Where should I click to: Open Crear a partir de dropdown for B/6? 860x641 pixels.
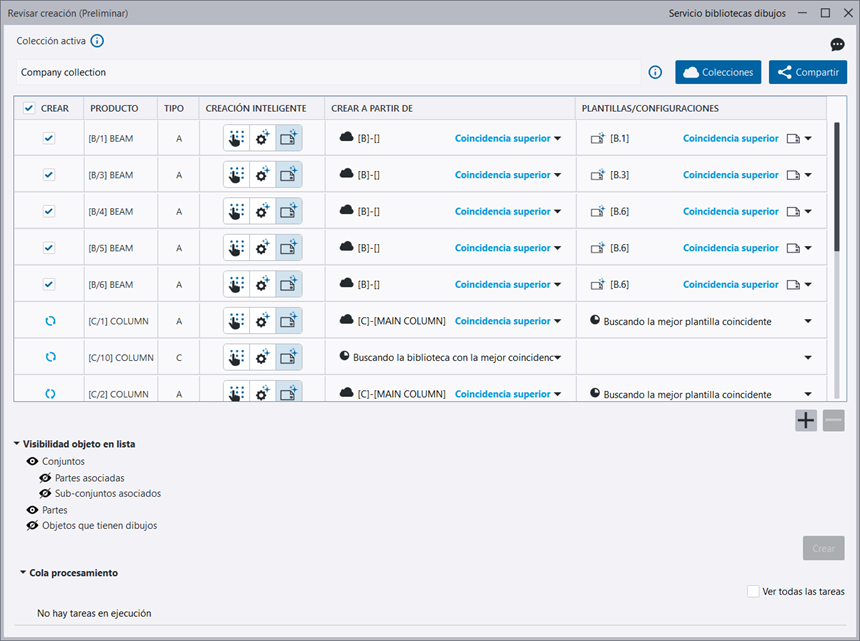pyautogui.click(x=557, y=285)
